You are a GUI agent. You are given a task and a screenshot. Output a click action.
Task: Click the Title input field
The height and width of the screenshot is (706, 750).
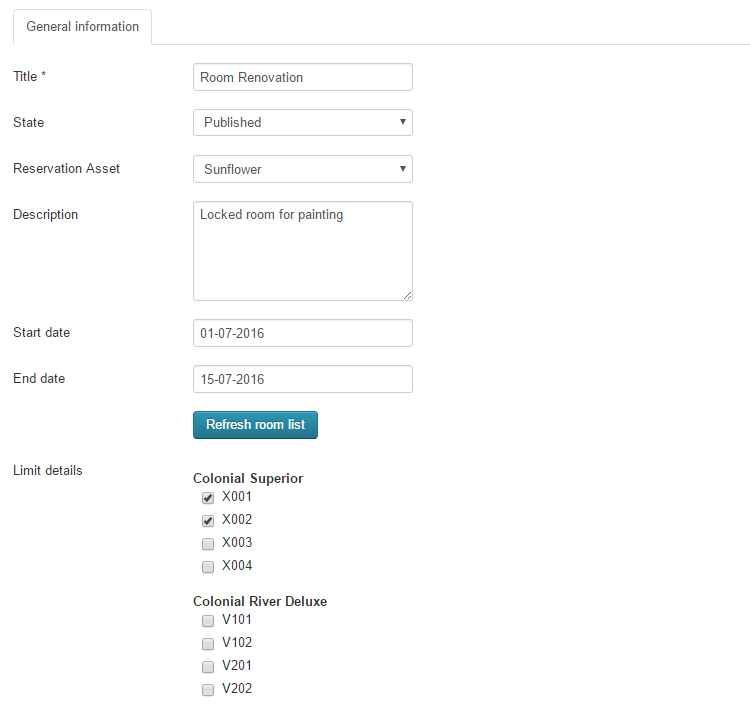302,77
